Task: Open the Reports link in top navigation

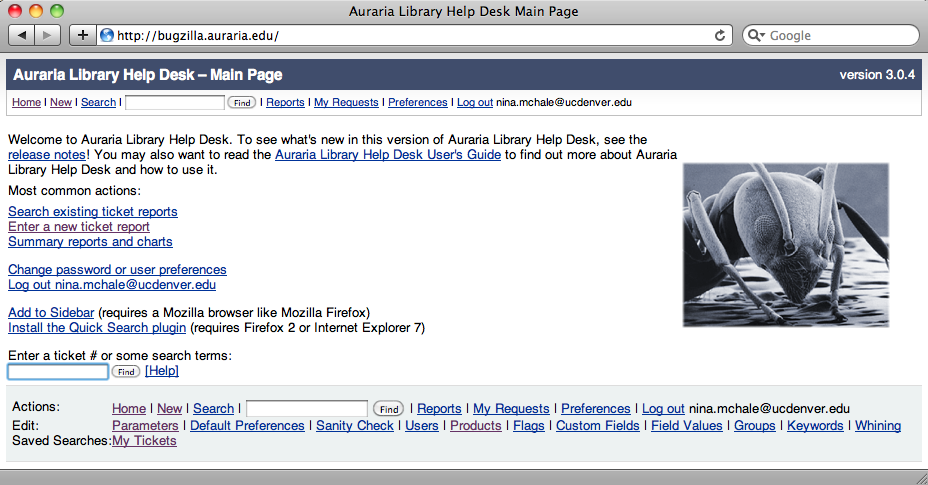Action: (x=285, y=102)
